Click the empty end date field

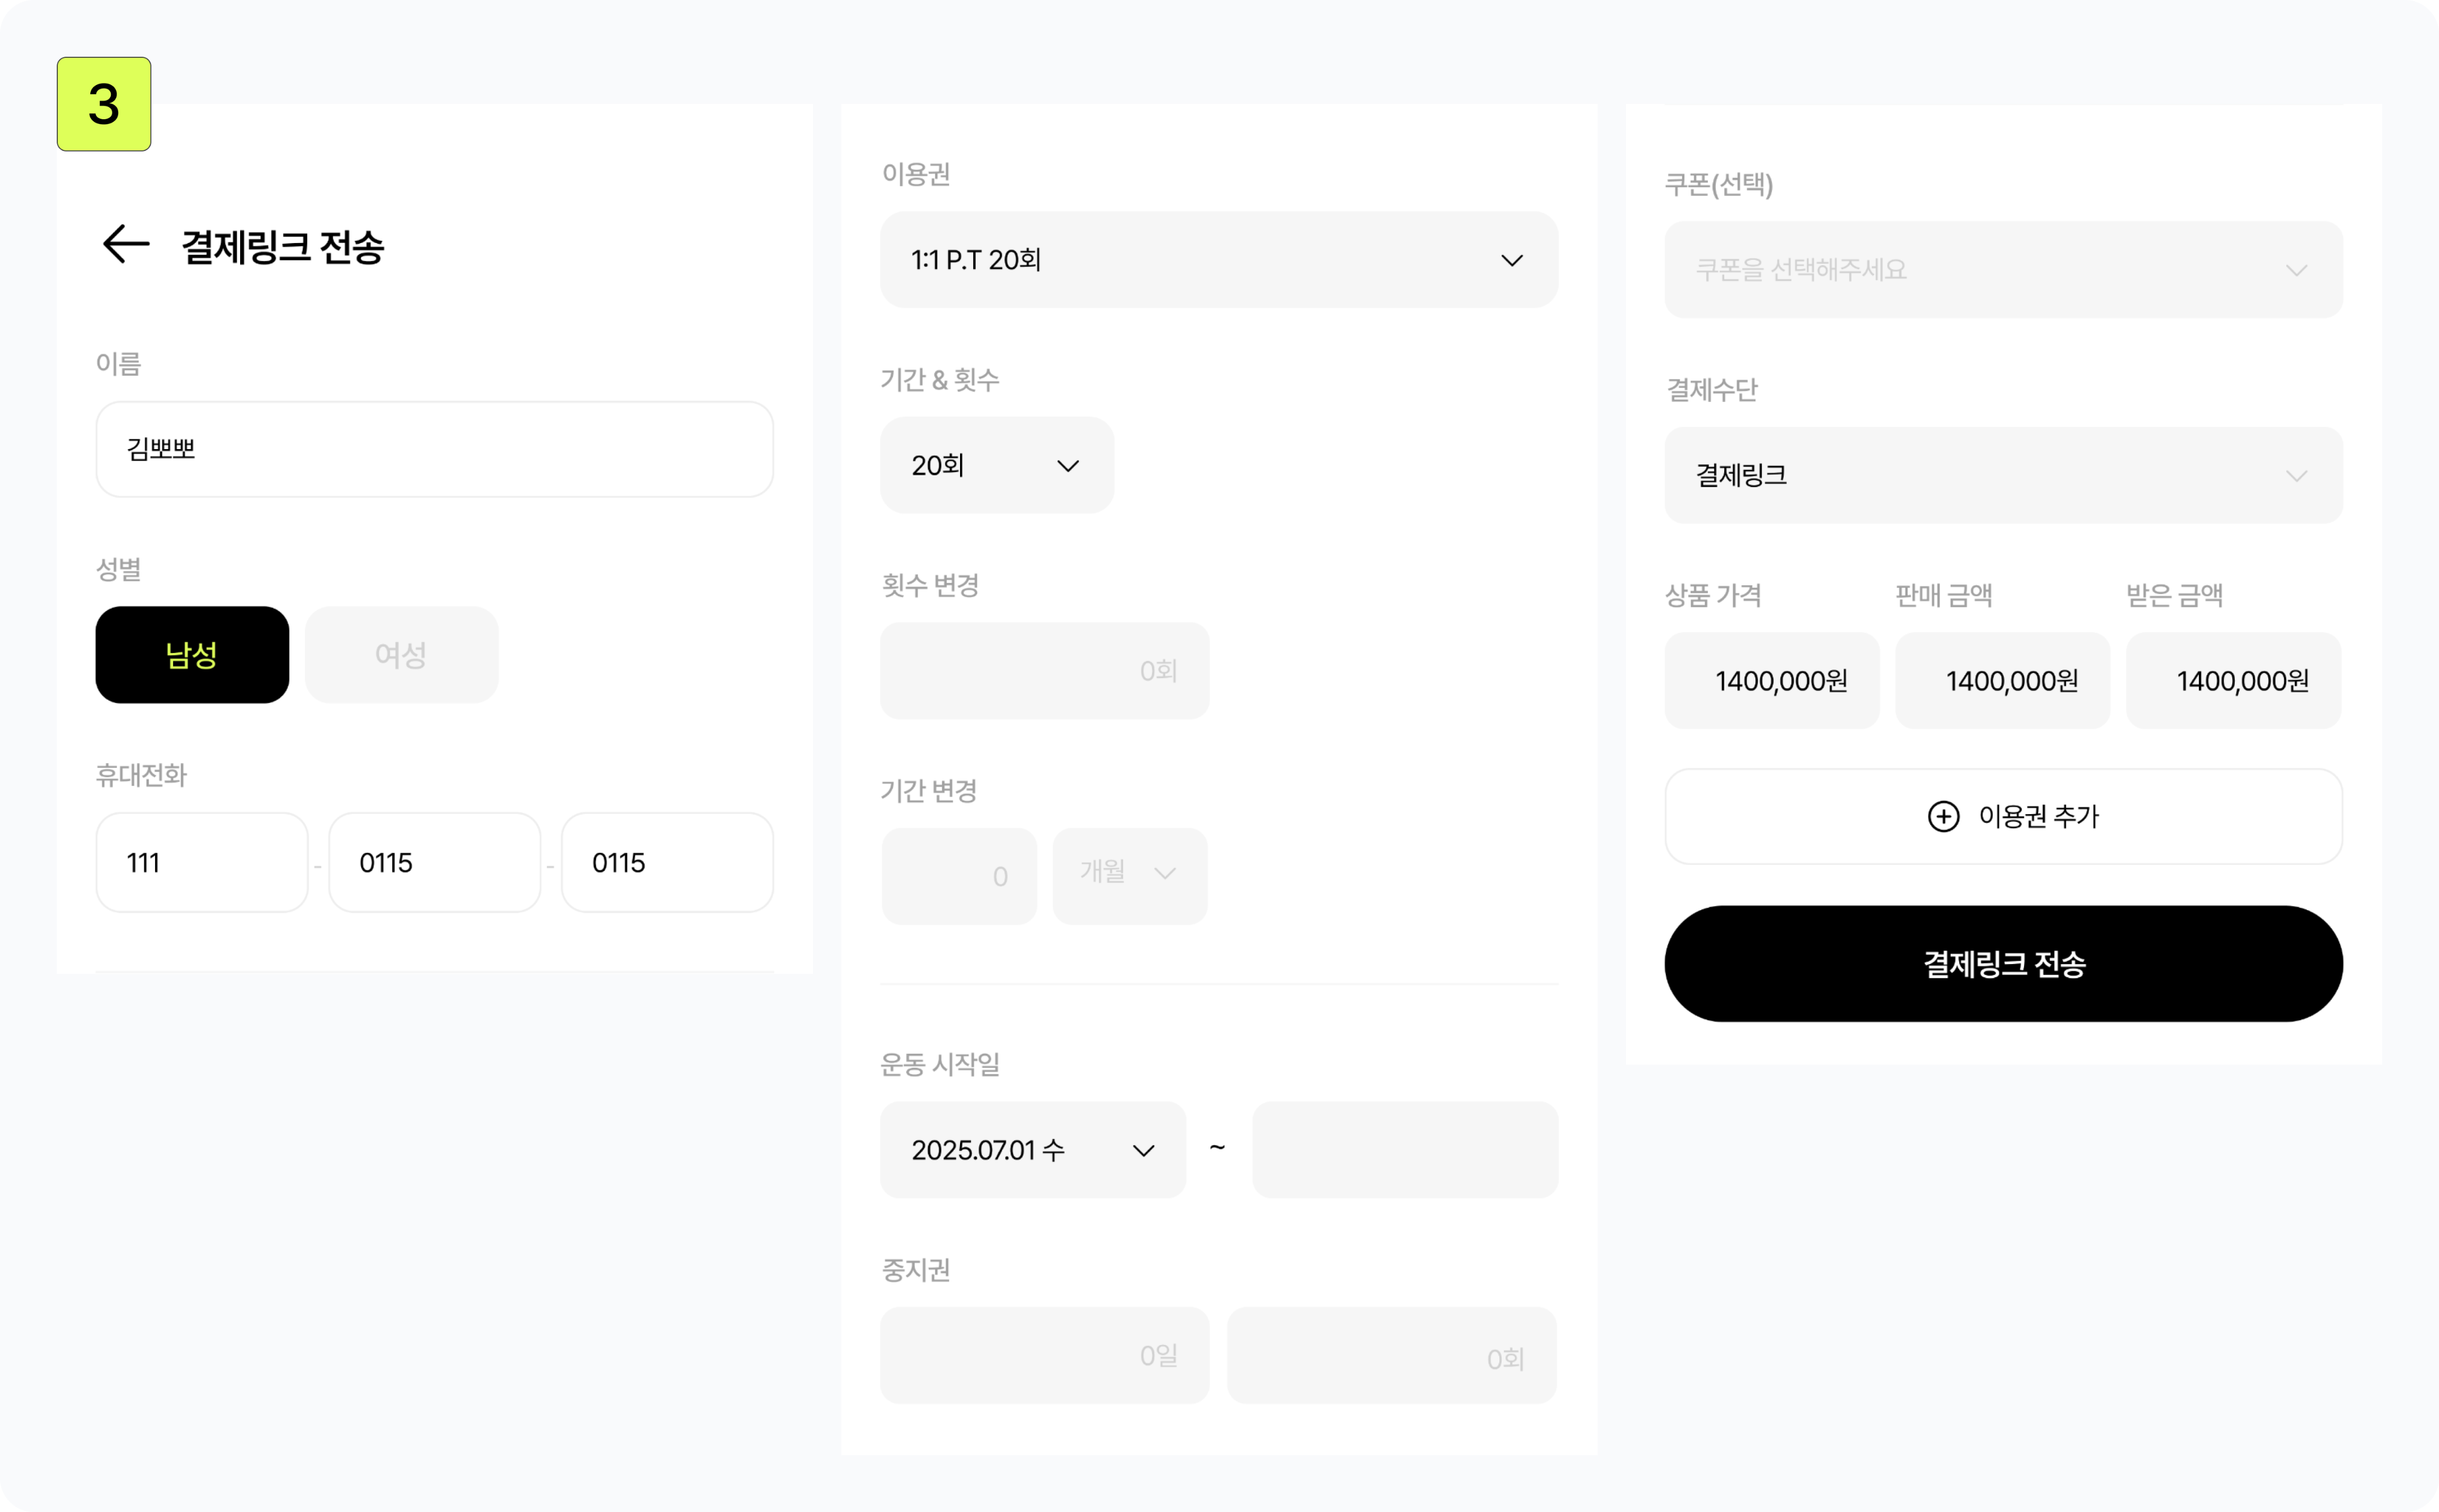tap(1404, 1150)
